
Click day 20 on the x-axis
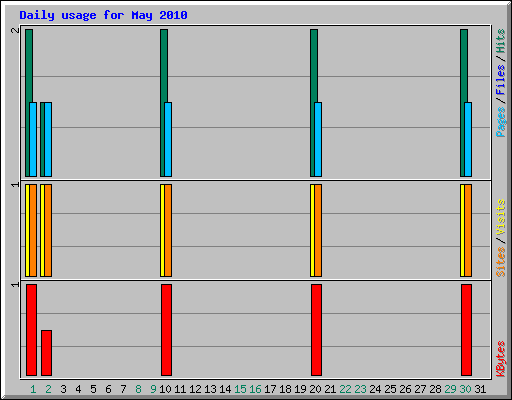tap(315, 389)
